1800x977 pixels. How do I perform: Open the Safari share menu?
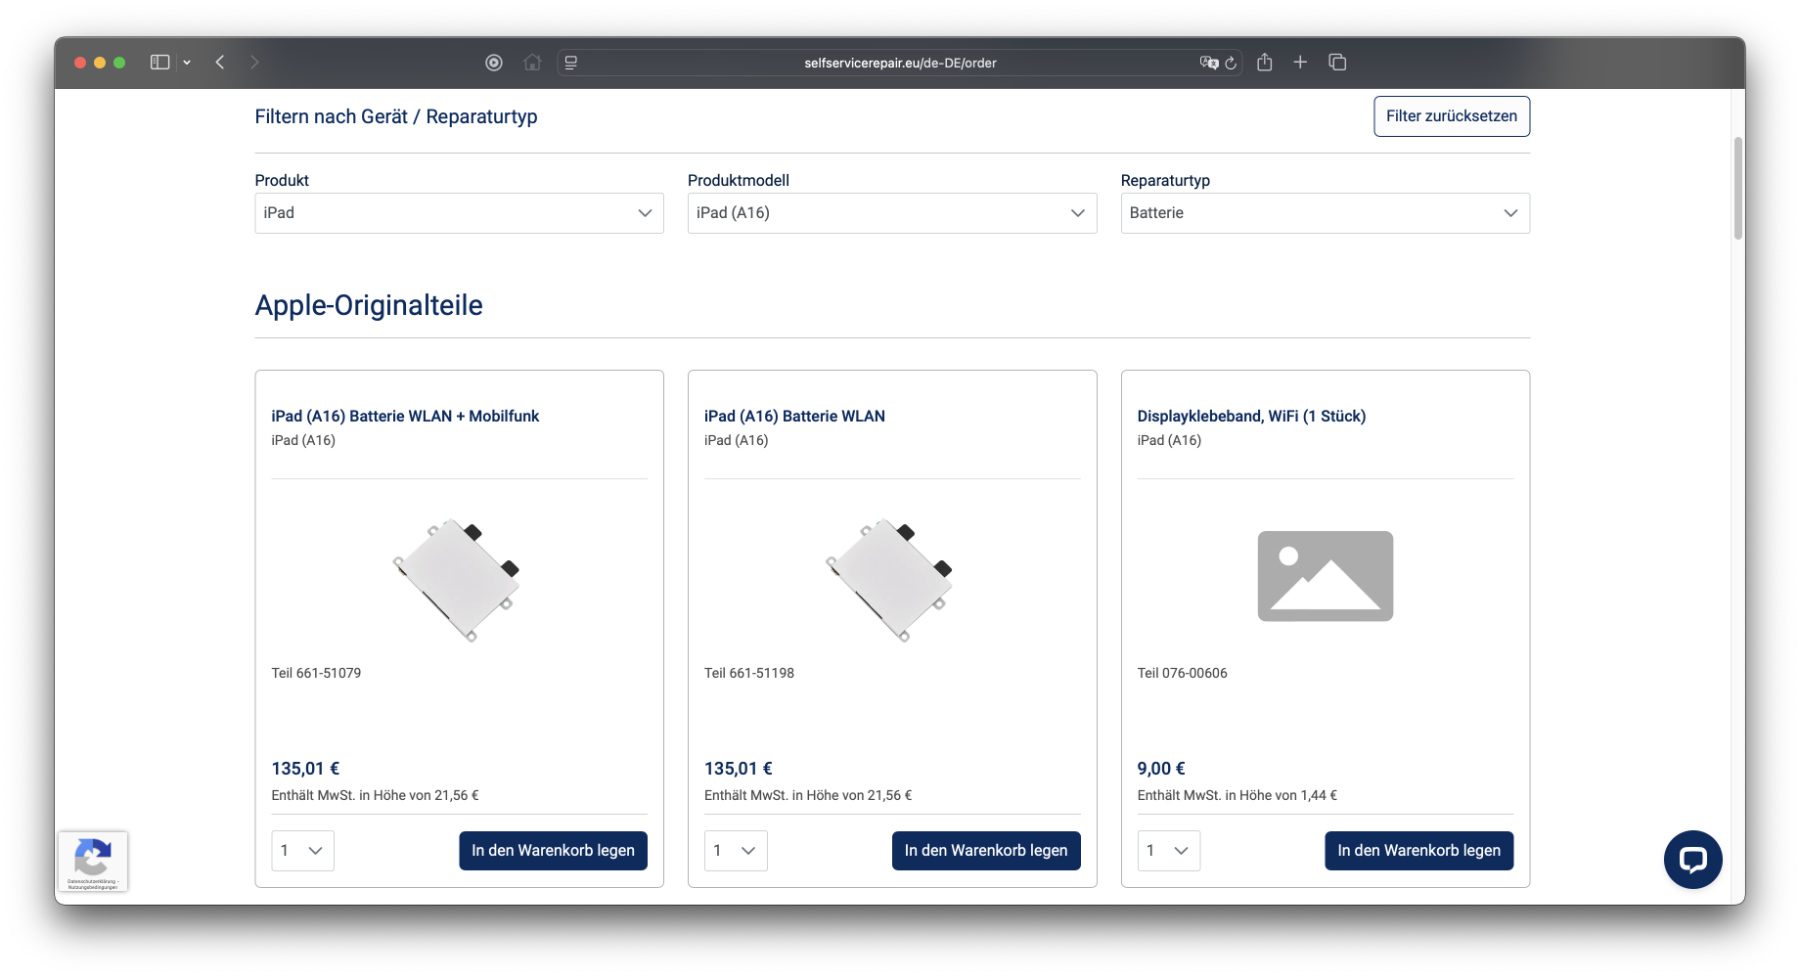[x=1264, y=62]
